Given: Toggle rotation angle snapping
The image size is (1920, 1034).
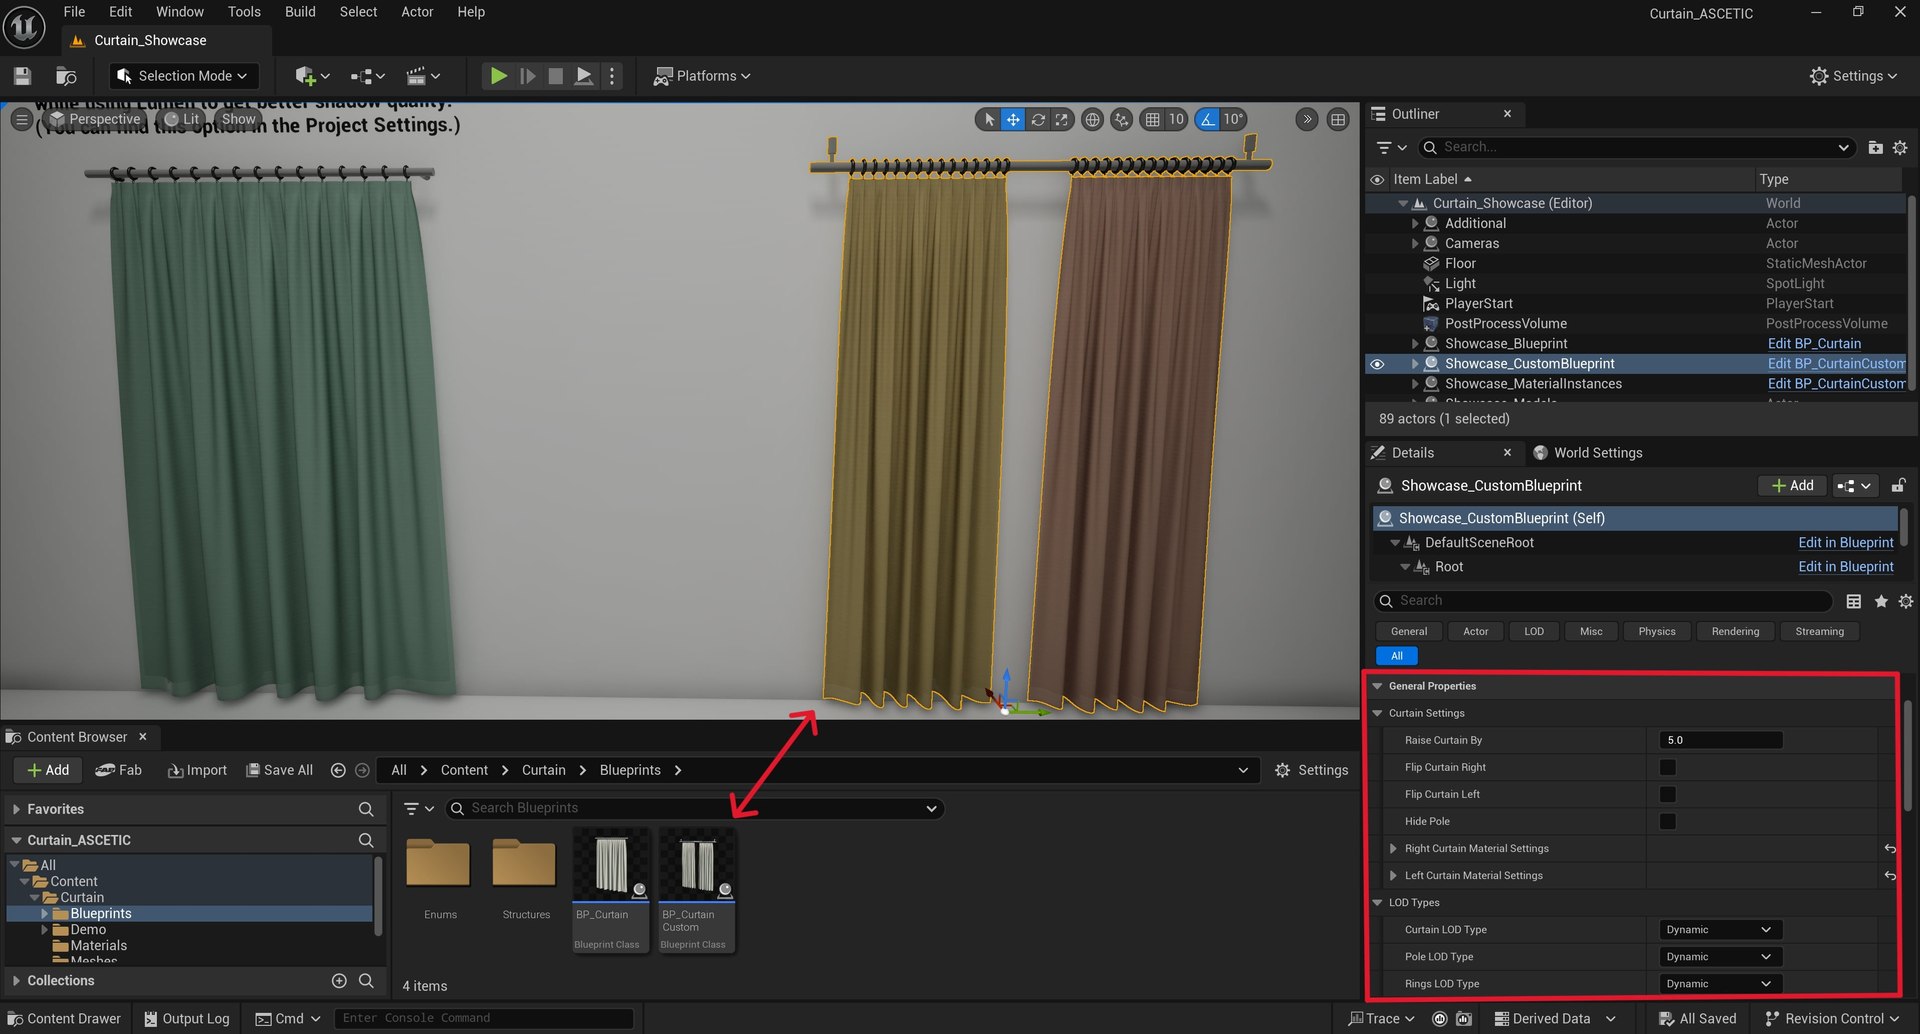Looking at the screenshot, I should click(1208, 119).
